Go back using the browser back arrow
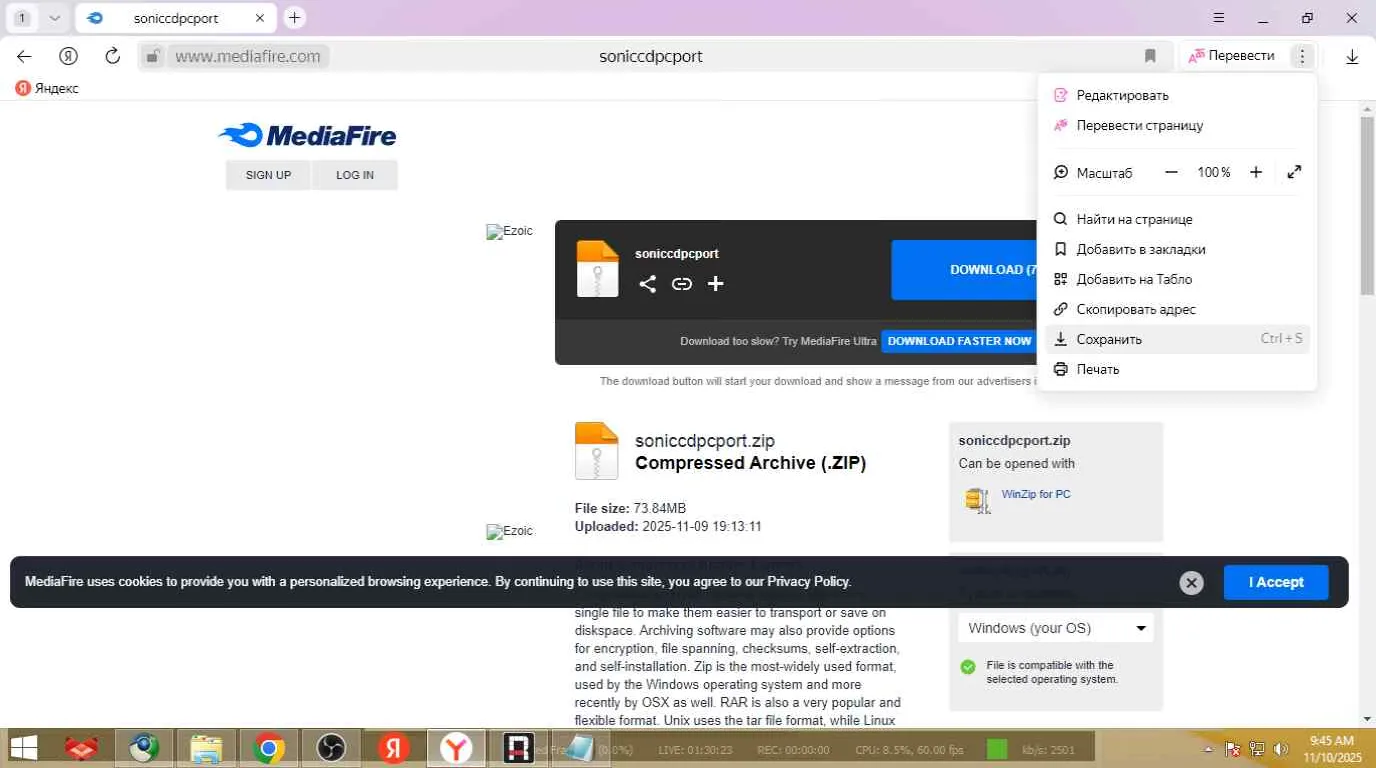 pos(24,56)
